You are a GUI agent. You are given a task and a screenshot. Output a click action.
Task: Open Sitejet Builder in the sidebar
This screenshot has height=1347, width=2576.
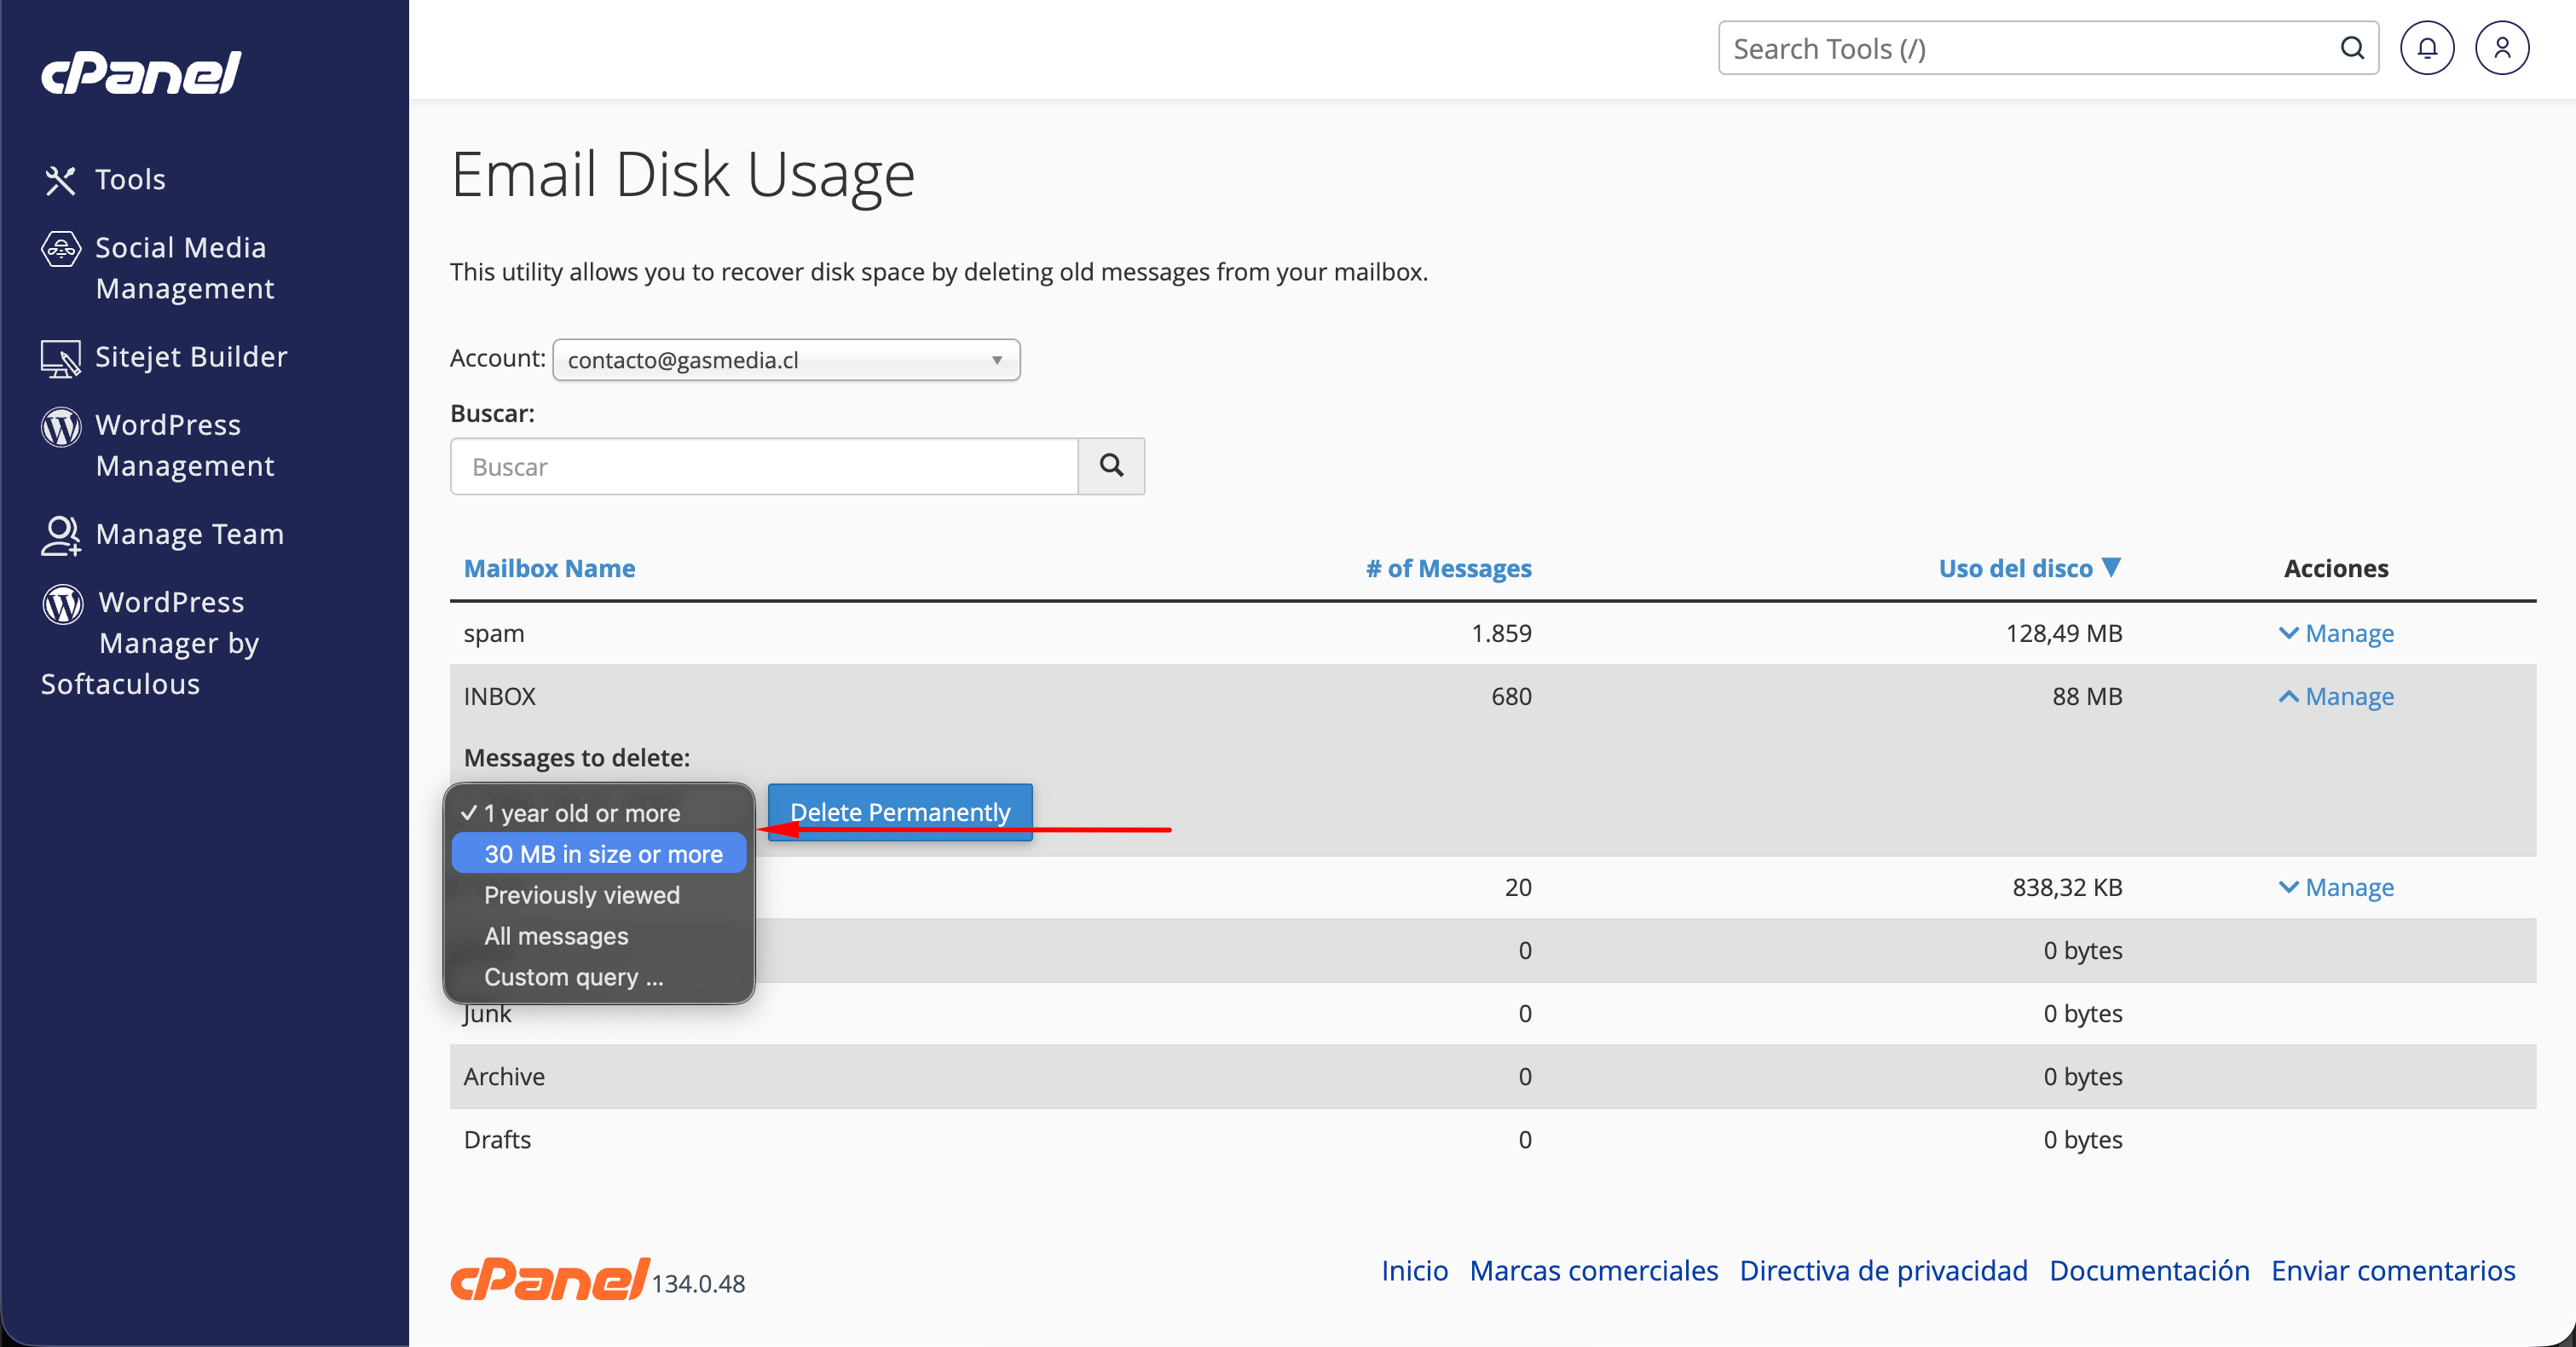(x=191, y=357)
